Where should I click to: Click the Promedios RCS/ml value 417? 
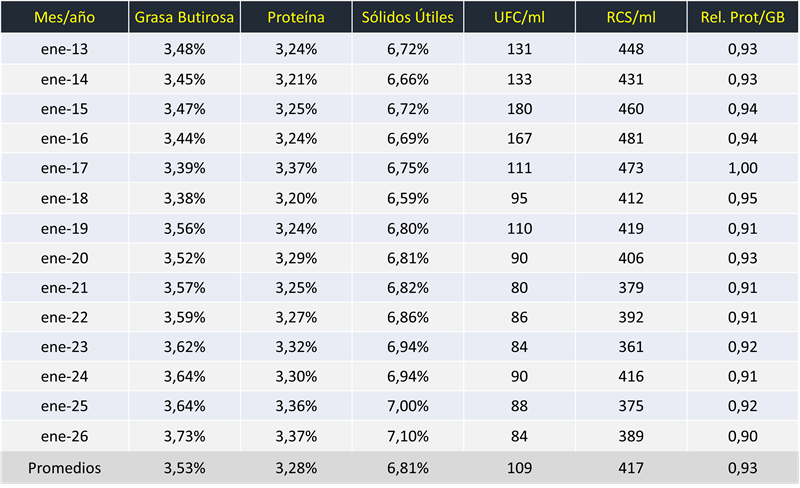point(629,467)
